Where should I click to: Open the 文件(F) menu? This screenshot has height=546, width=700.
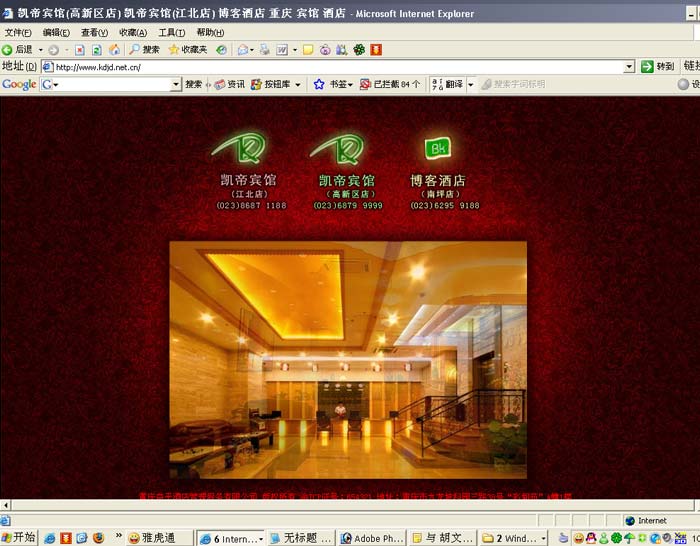pos(18,32)
